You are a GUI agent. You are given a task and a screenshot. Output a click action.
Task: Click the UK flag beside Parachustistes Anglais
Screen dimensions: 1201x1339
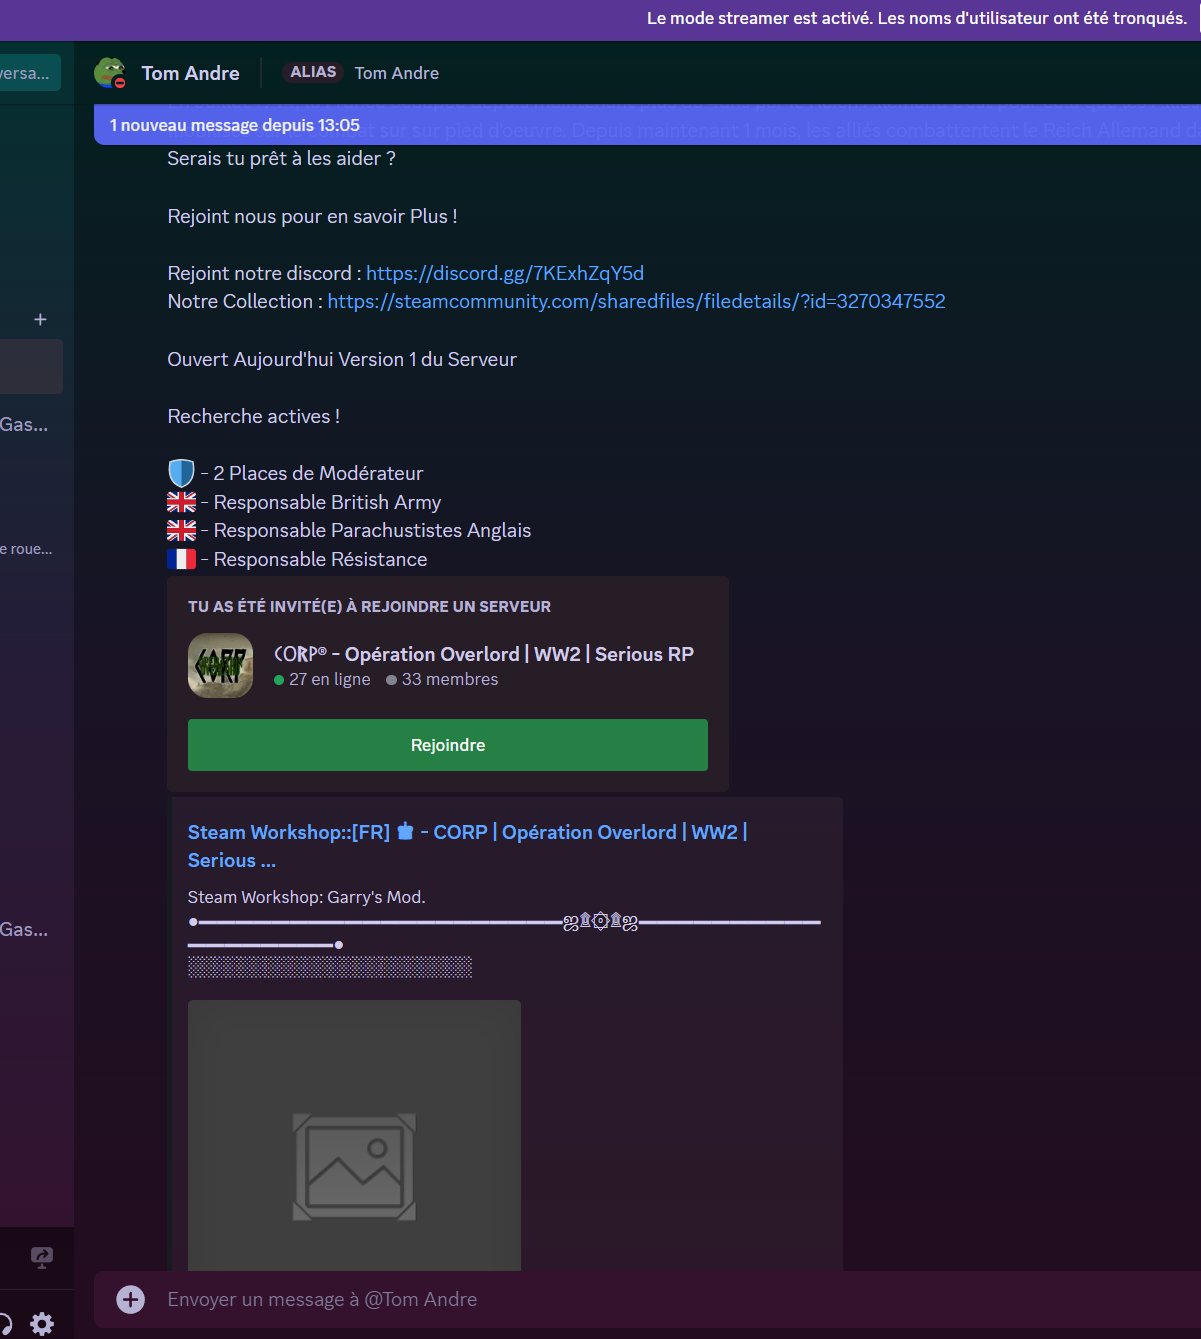[181, 530]
